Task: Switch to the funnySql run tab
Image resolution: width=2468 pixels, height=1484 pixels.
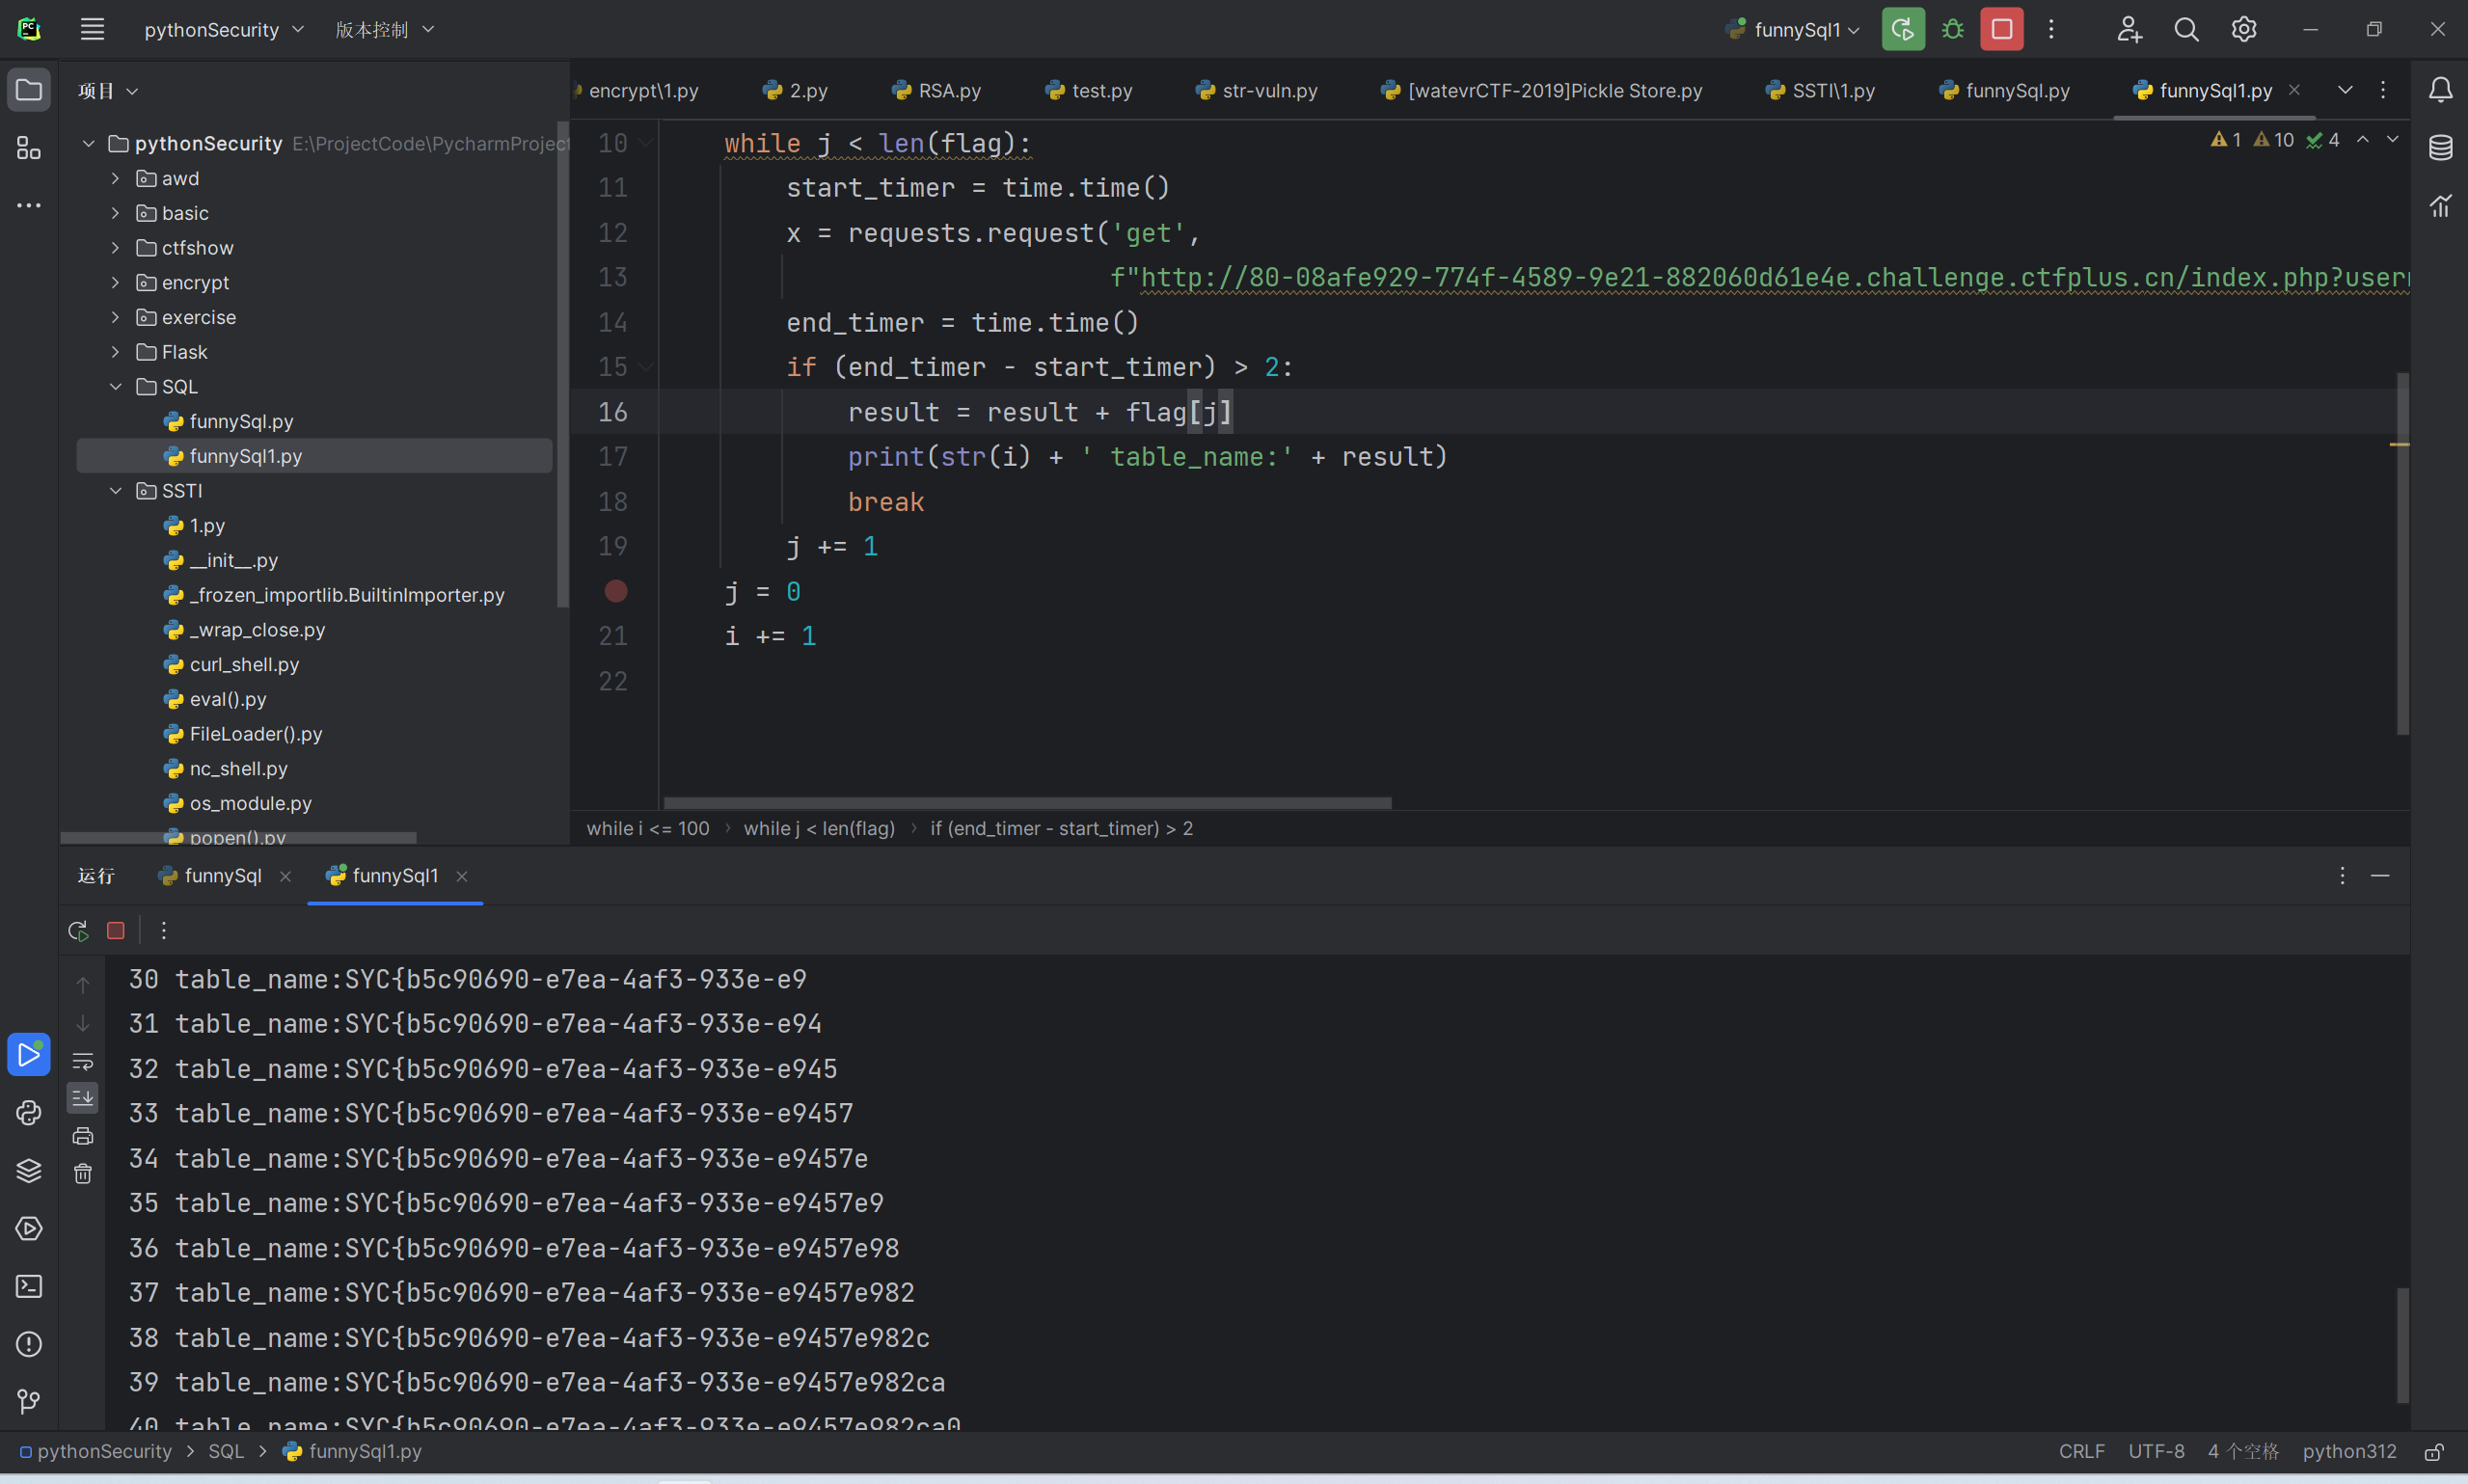Action: pyautogui.click(x=222, y=876)
